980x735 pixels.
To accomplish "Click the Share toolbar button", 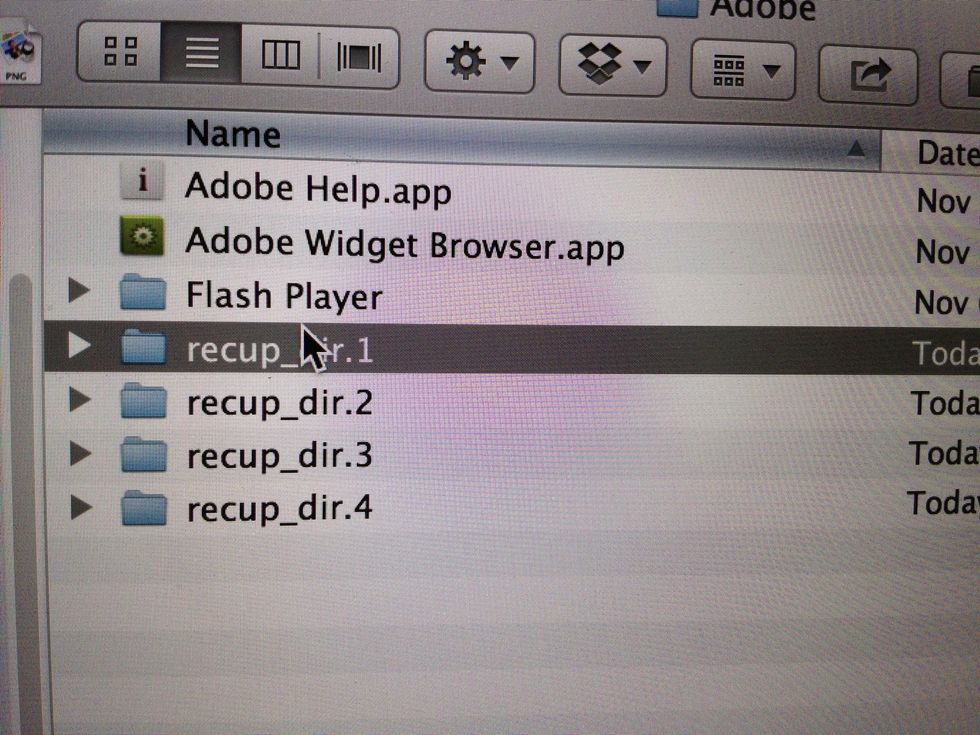I will coord(868,75).
